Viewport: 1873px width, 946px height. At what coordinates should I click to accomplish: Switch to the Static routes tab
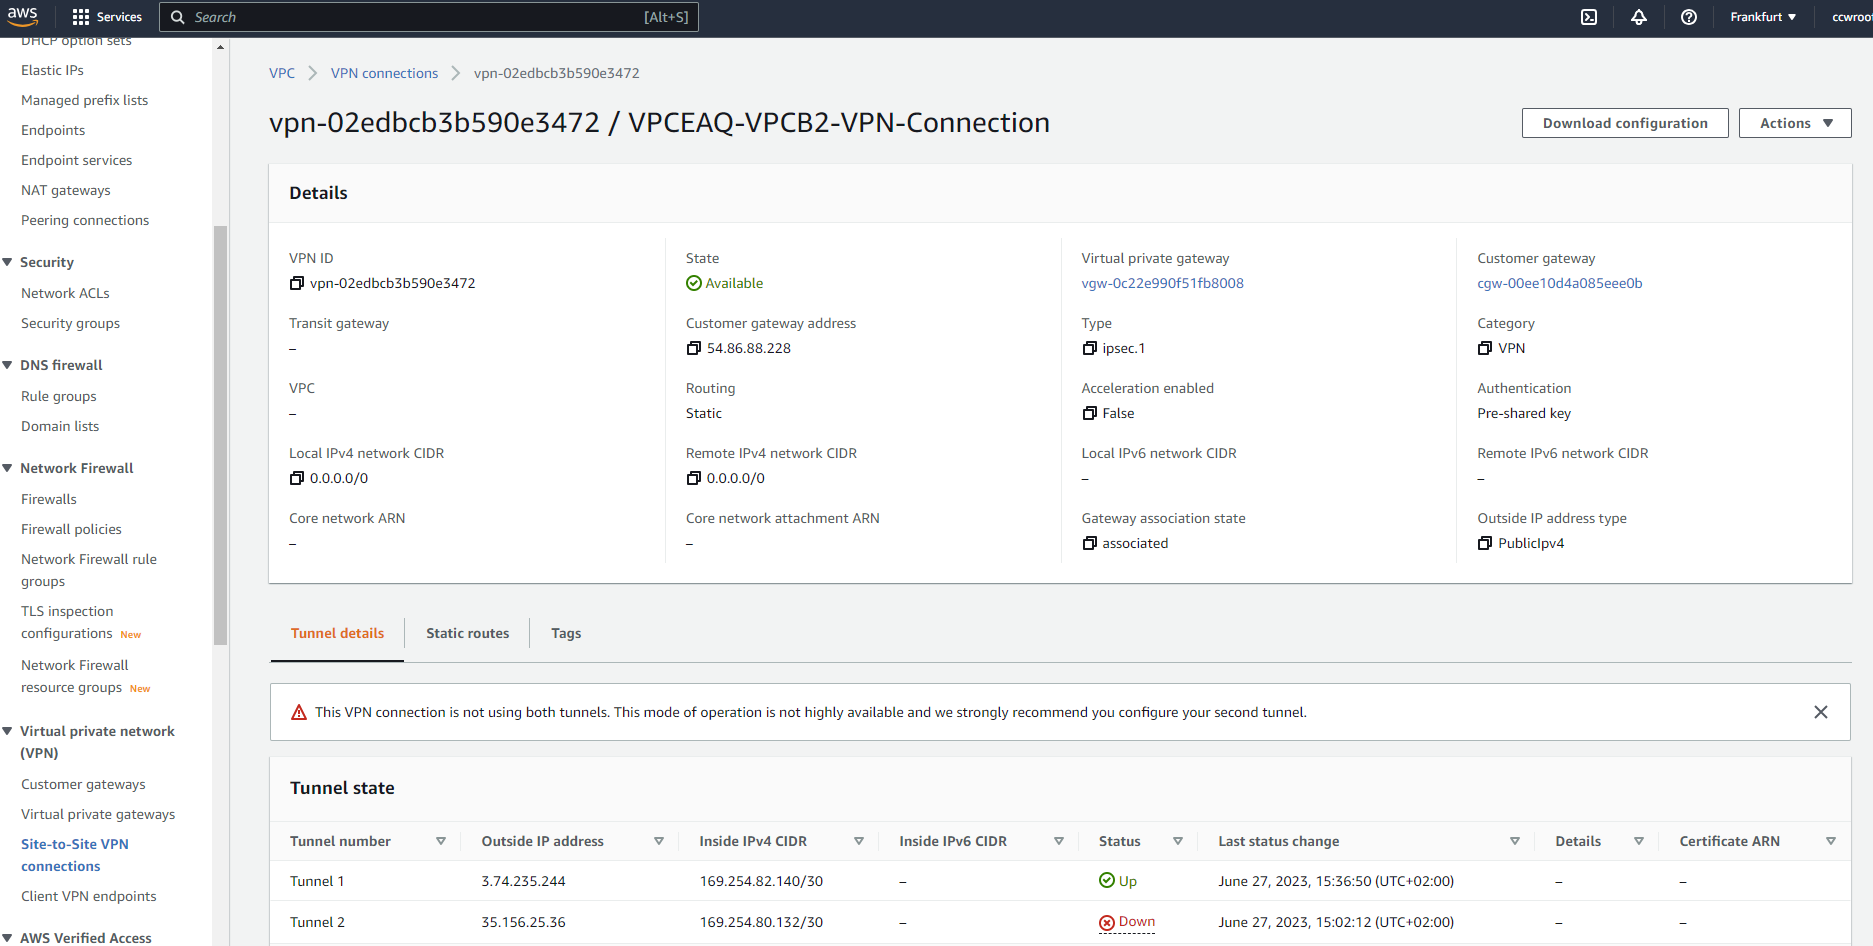tap(467, 633)
